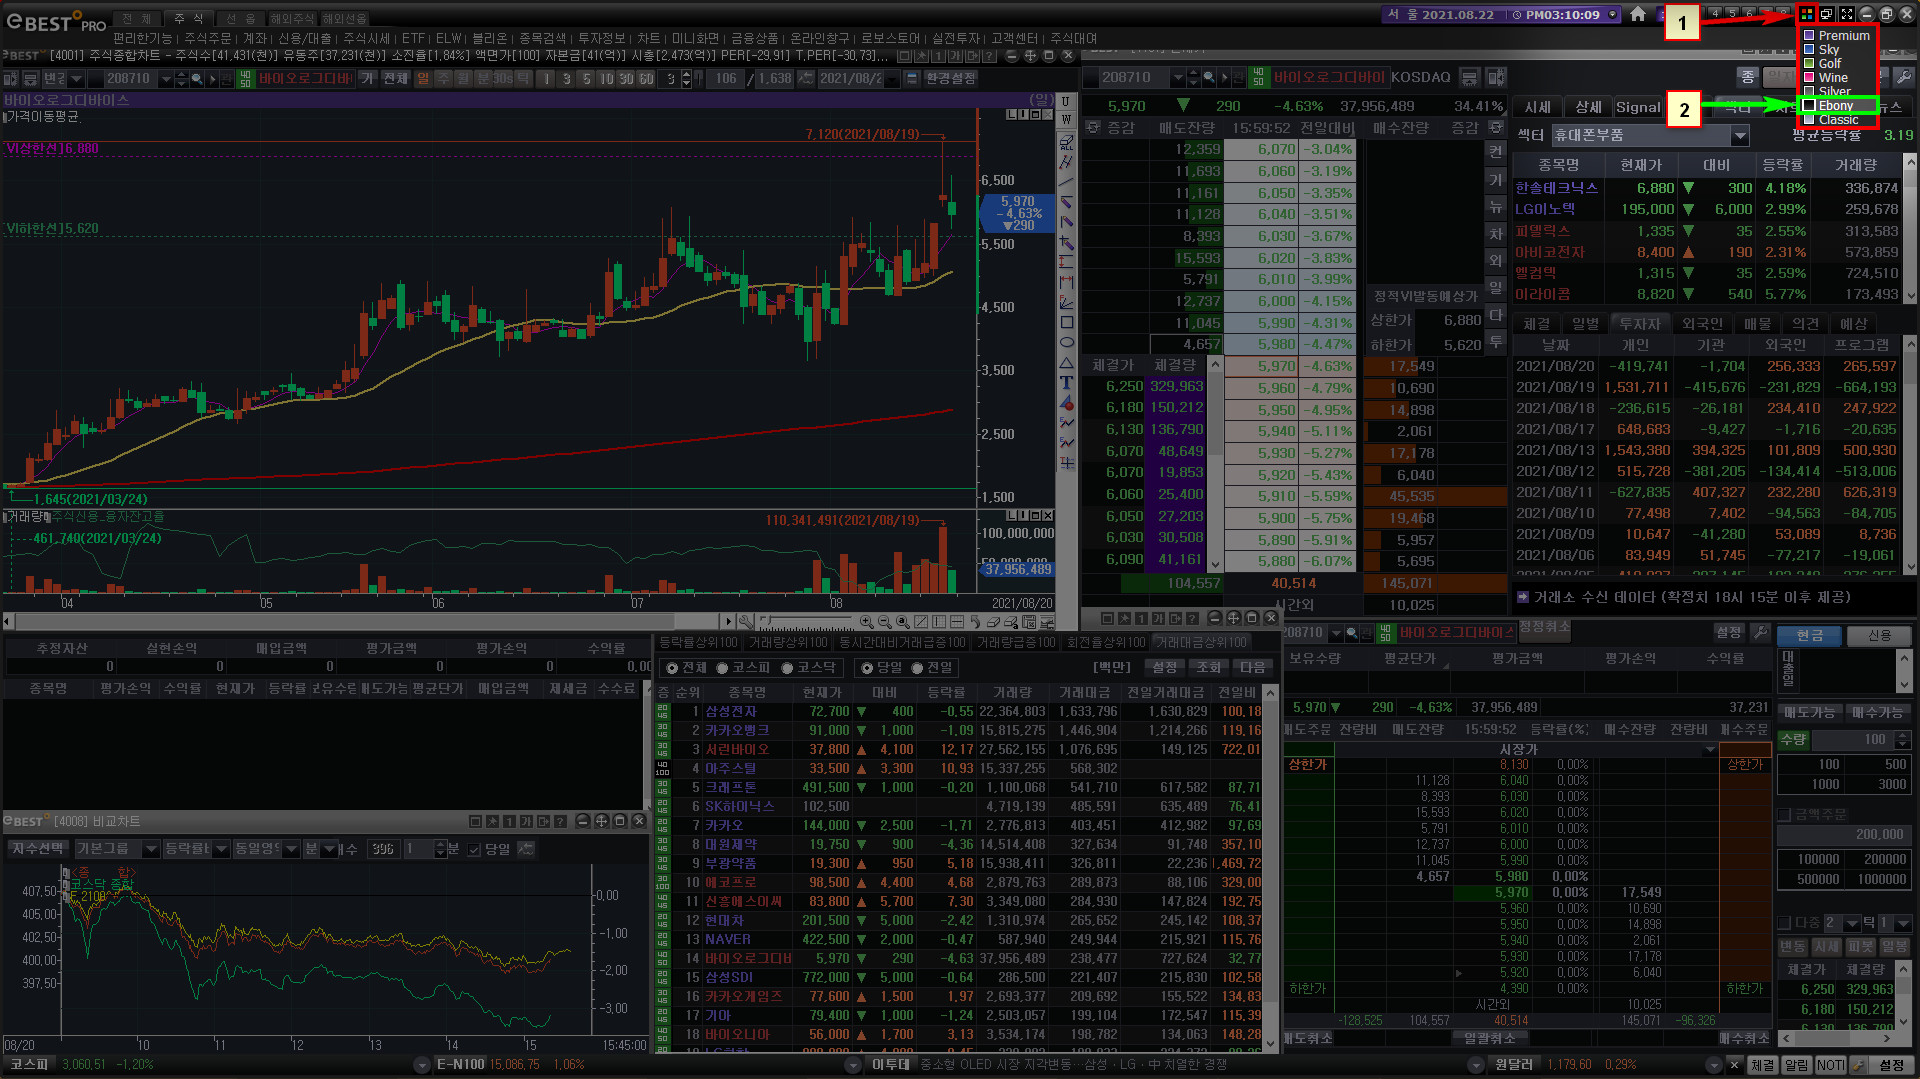The width and height of the screenshot is (1920, 1079).
Task: Switch to the 투자자 tab
Action: point(1639,324)
